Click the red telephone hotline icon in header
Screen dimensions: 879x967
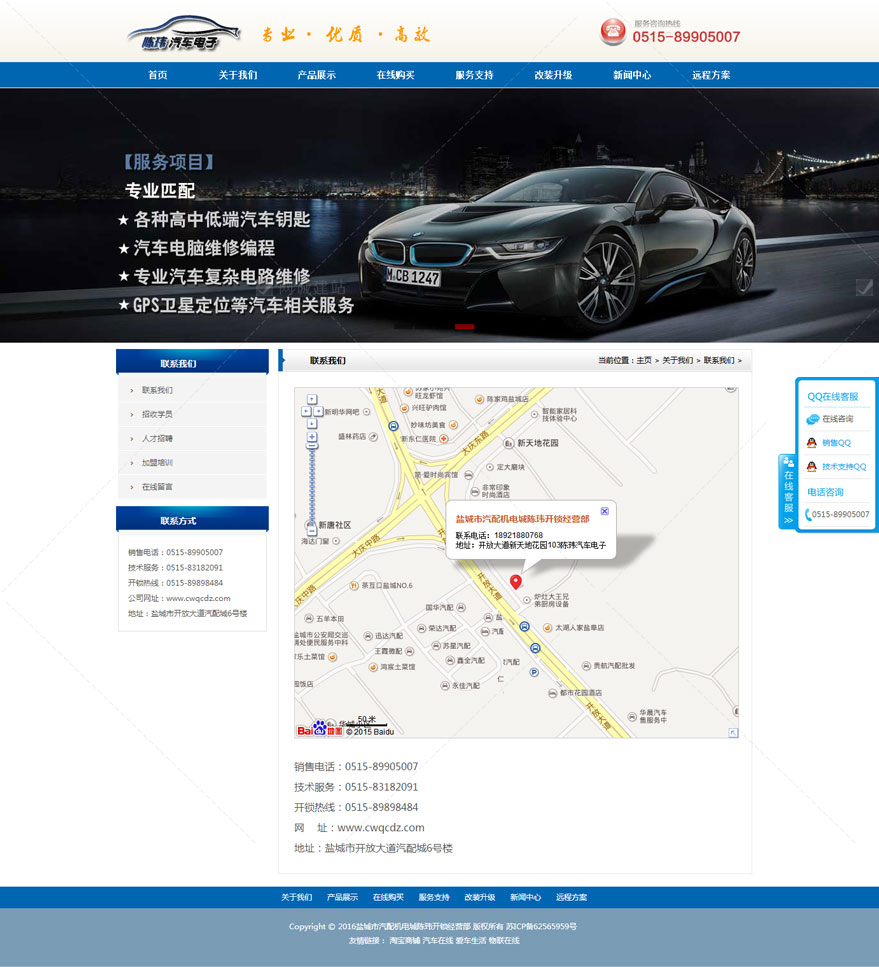click(613, 31)
